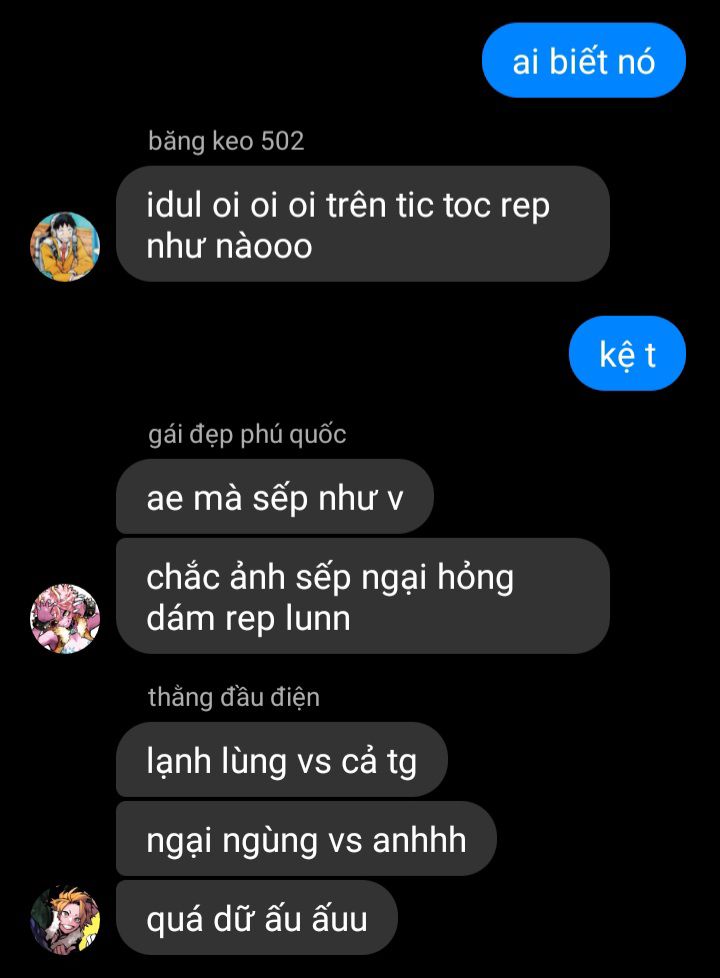Click the word 'anhhh' in the chat
This screenshot has width=720, height=978.
[x=419, y=839]
